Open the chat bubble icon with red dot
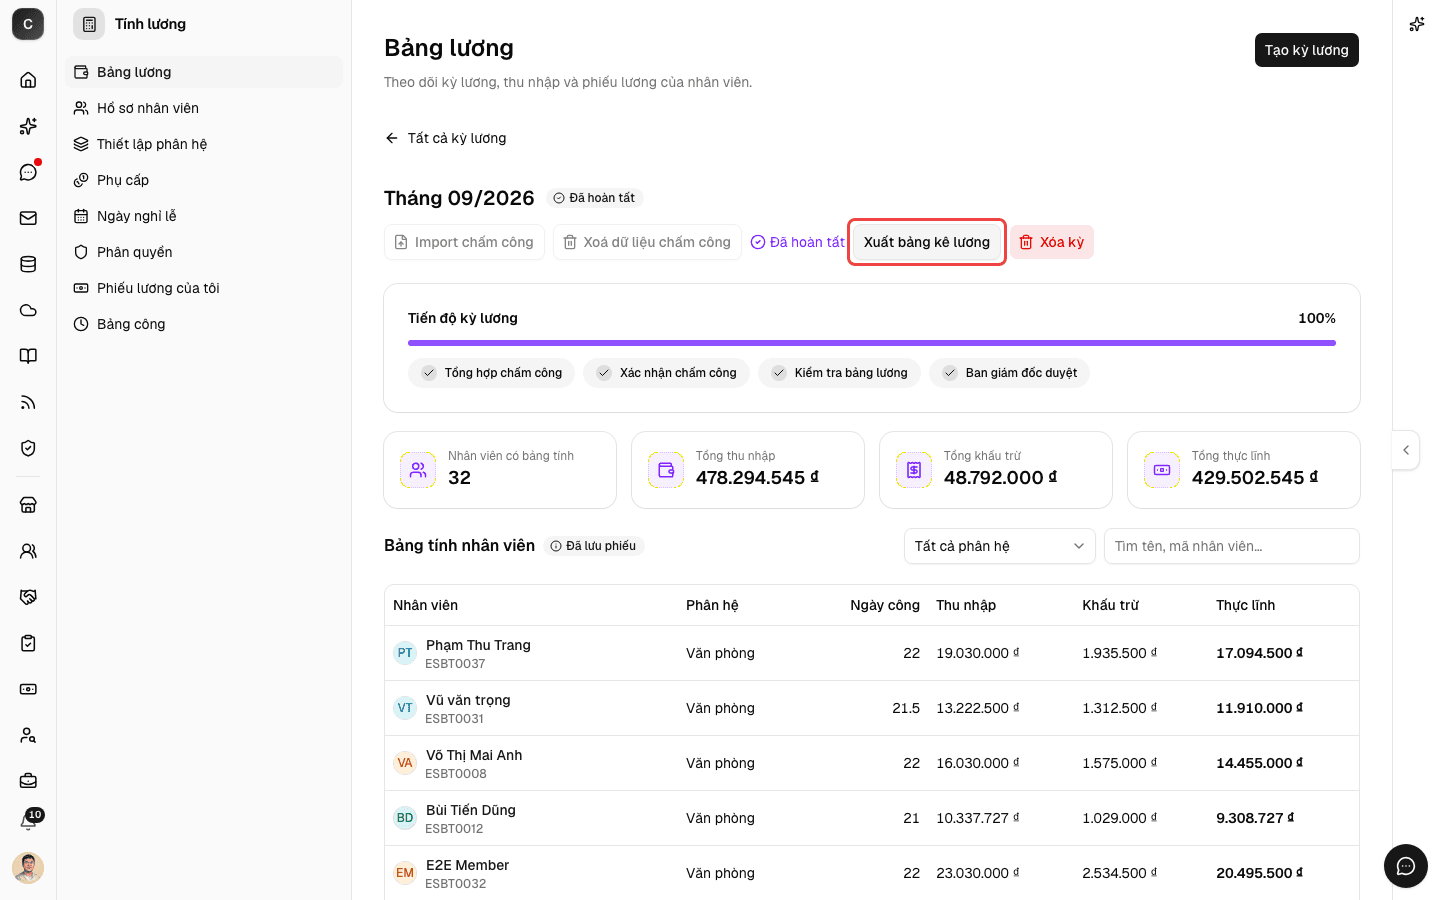 click(x=28, y=172)
